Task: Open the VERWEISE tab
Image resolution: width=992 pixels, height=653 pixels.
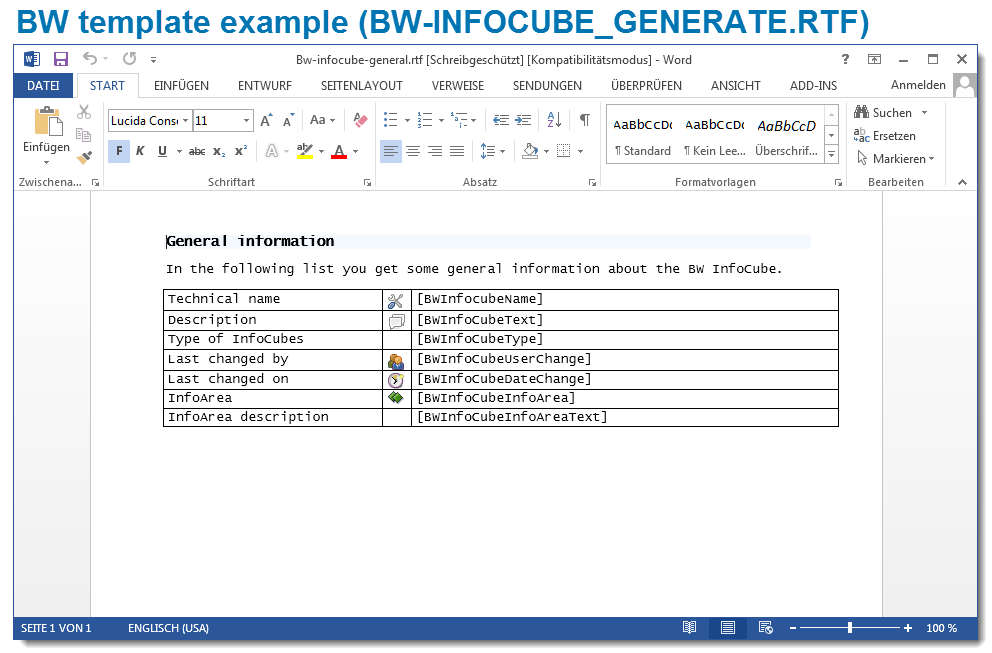Action: (x=457, y=85)
